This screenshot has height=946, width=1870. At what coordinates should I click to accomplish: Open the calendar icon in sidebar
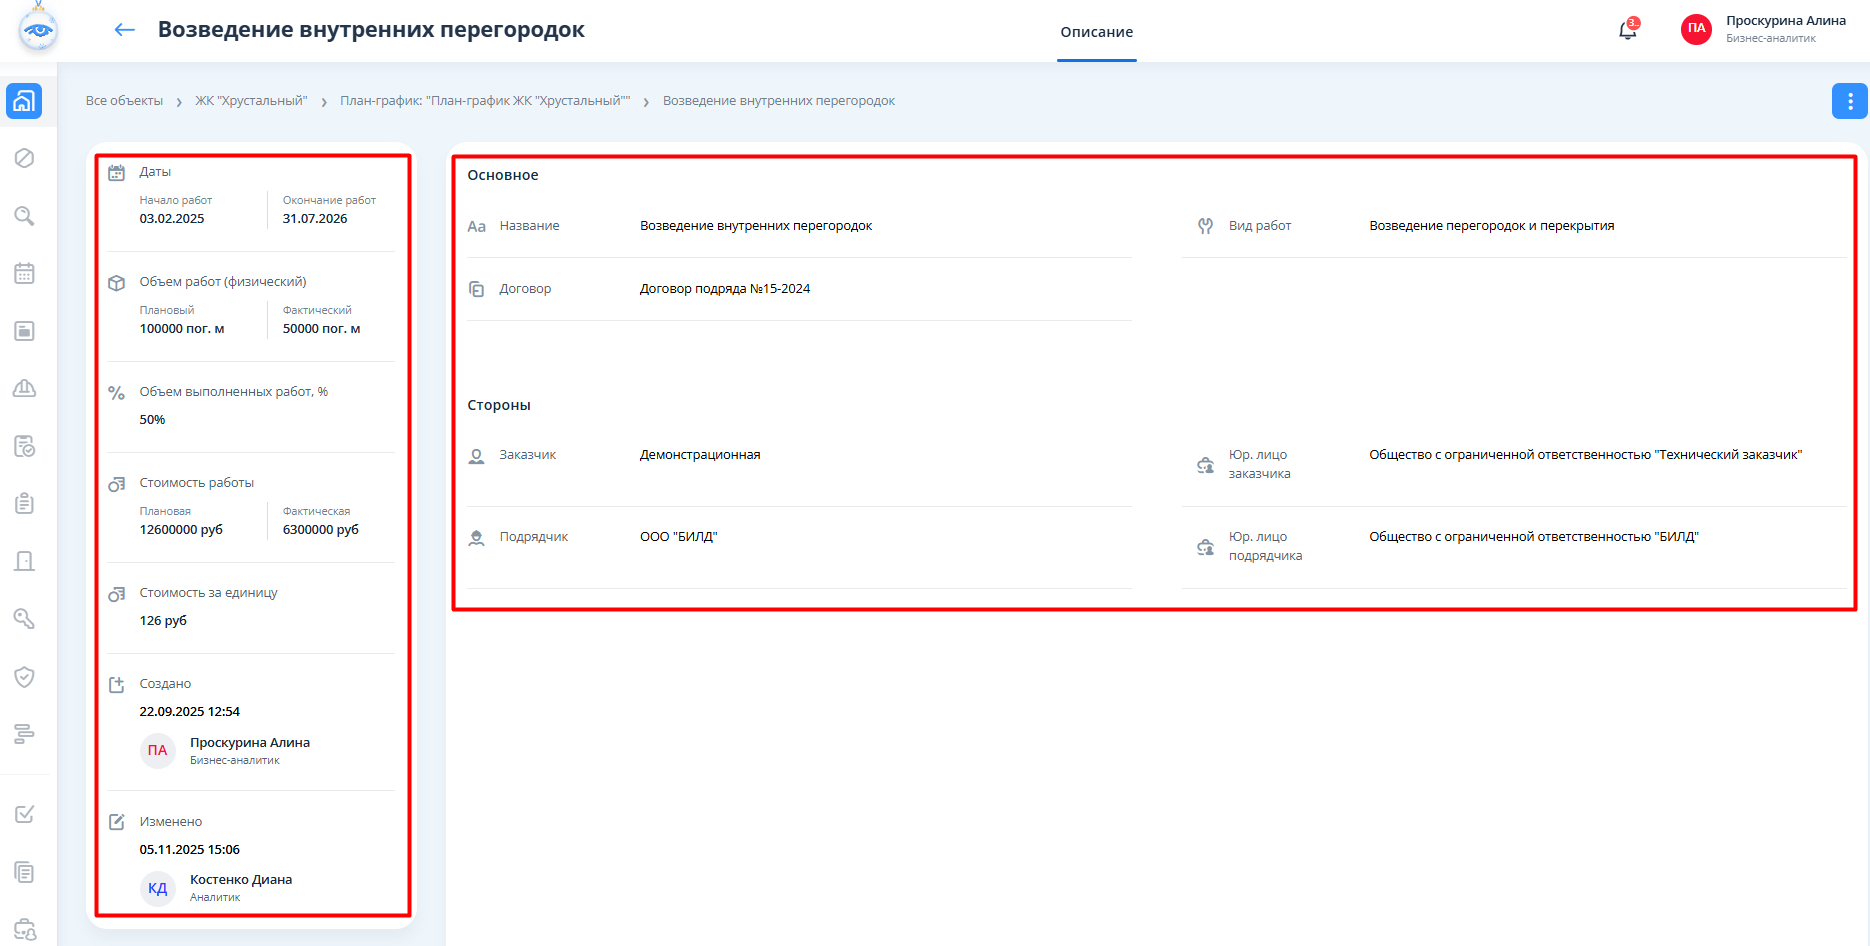24,273
